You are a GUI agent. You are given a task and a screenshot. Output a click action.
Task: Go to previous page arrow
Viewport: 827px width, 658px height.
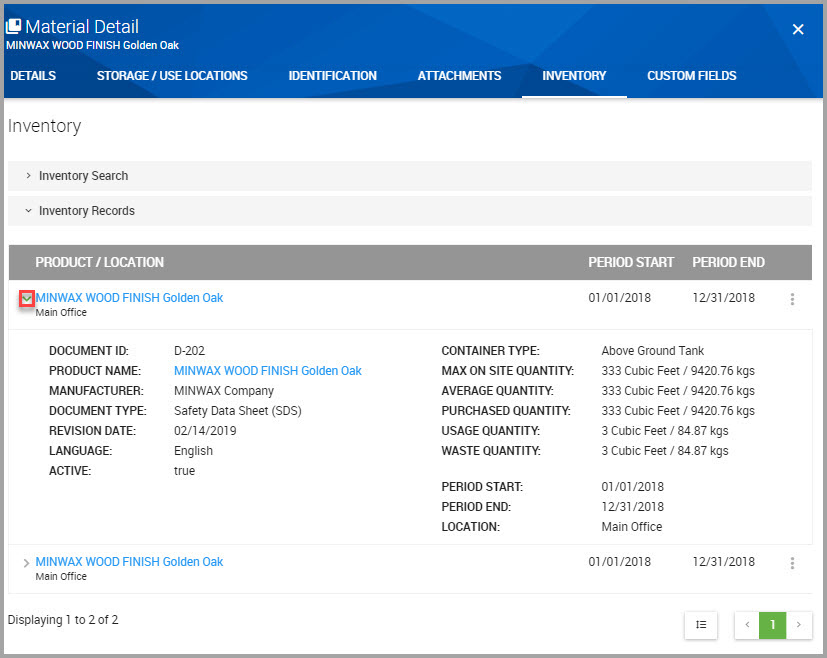coord(747,625)
